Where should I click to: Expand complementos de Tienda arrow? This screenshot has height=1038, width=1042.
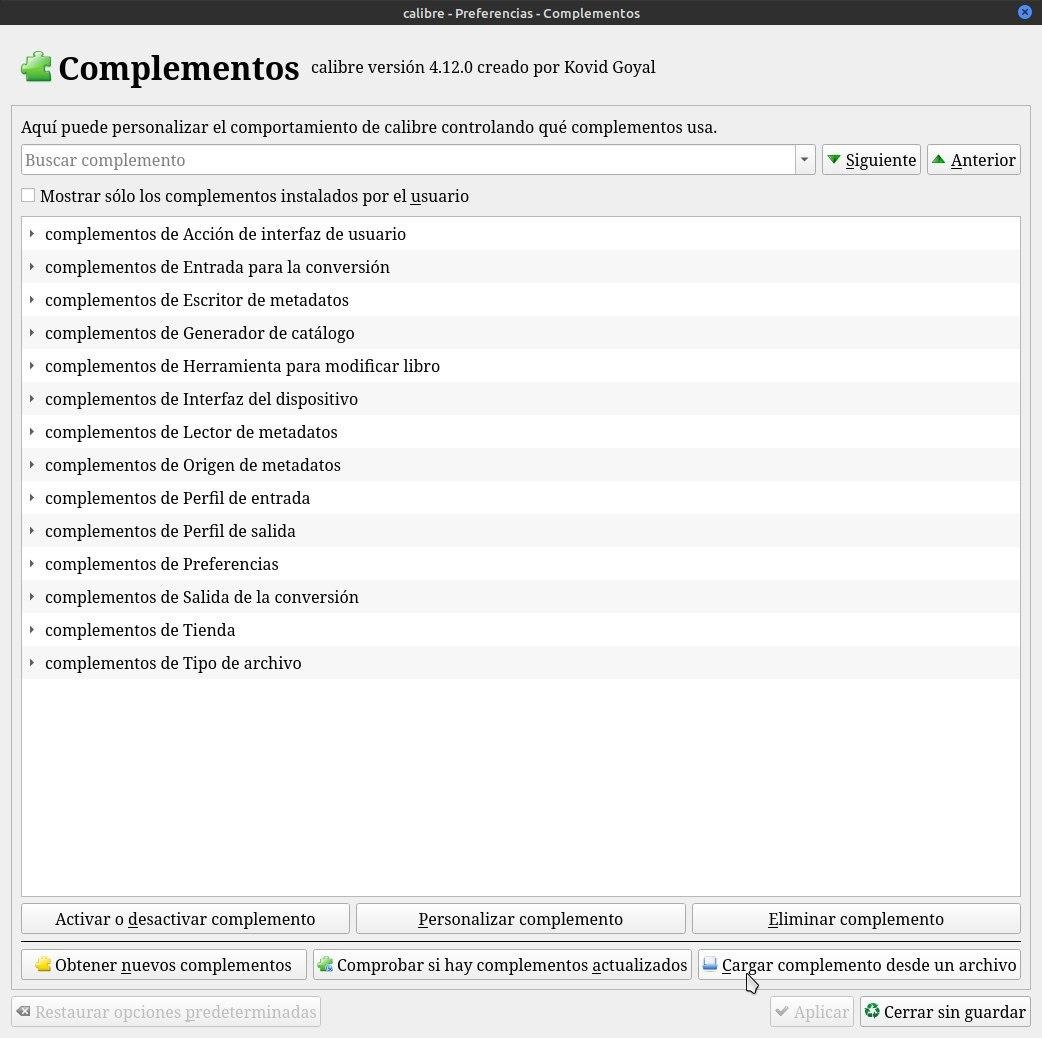(x=31, y=630)
